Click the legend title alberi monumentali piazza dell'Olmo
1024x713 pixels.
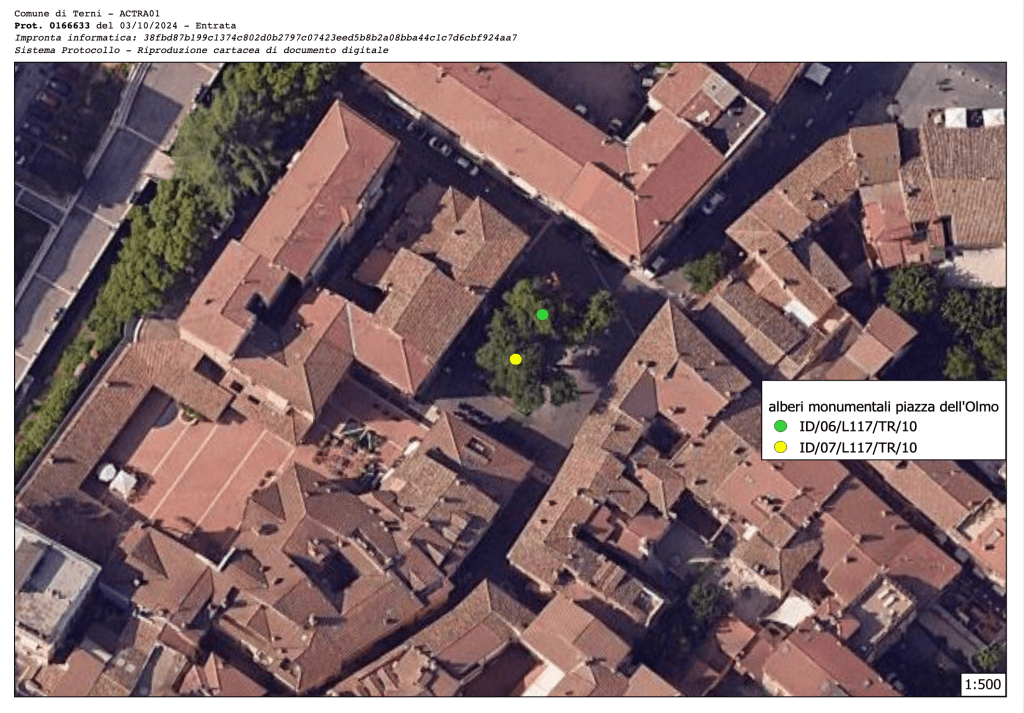coord(883,406)
